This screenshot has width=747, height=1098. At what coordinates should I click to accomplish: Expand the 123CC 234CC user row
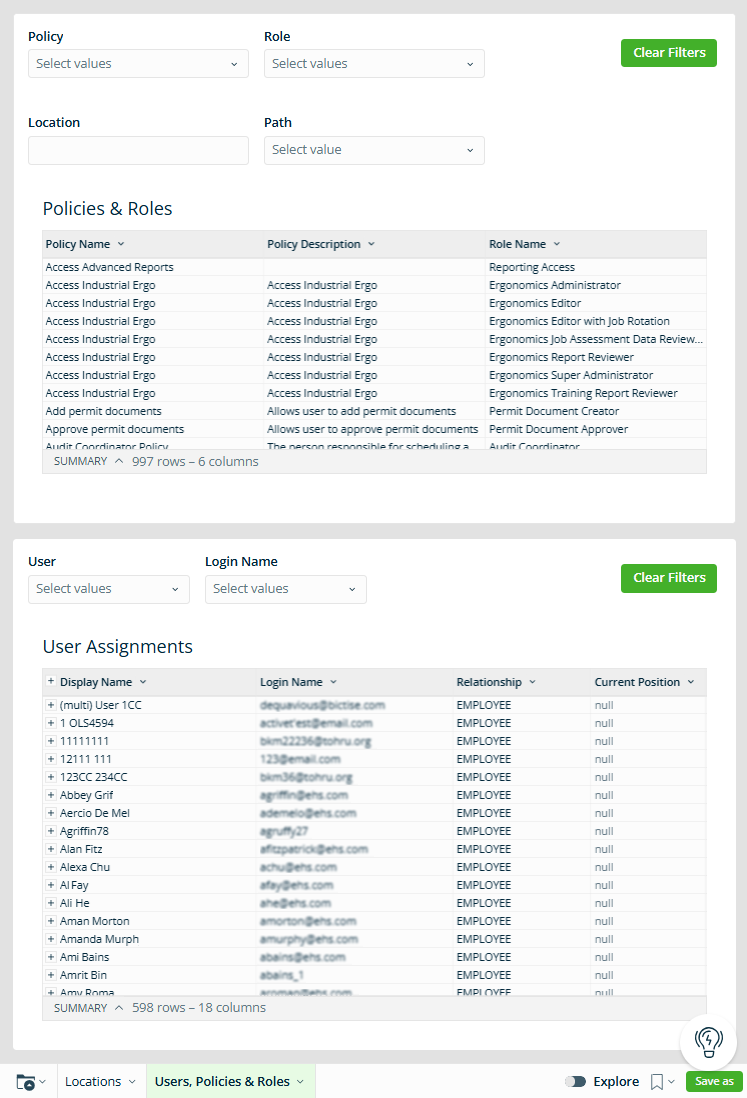(x=50, y=777)
